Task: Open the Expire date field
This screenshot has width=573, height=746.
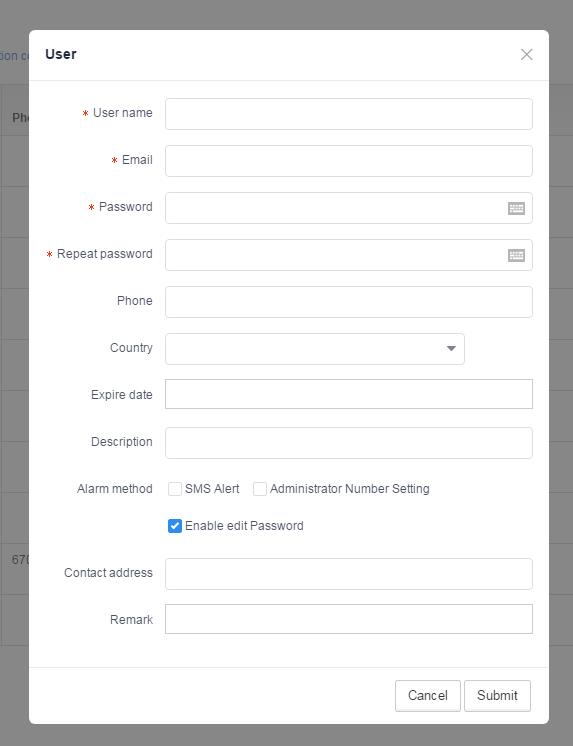Action: [349, 394]
